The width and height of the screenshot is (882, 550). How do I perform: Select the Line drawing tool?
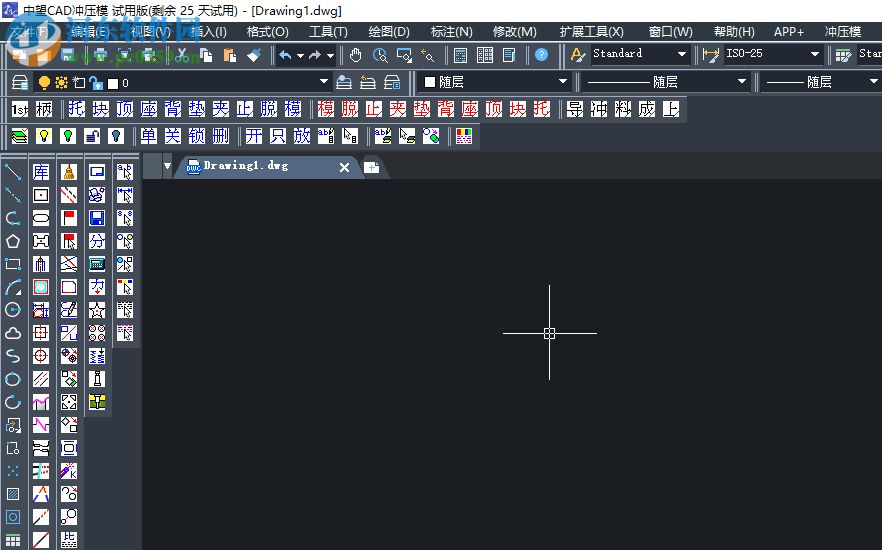coord(12,172)
